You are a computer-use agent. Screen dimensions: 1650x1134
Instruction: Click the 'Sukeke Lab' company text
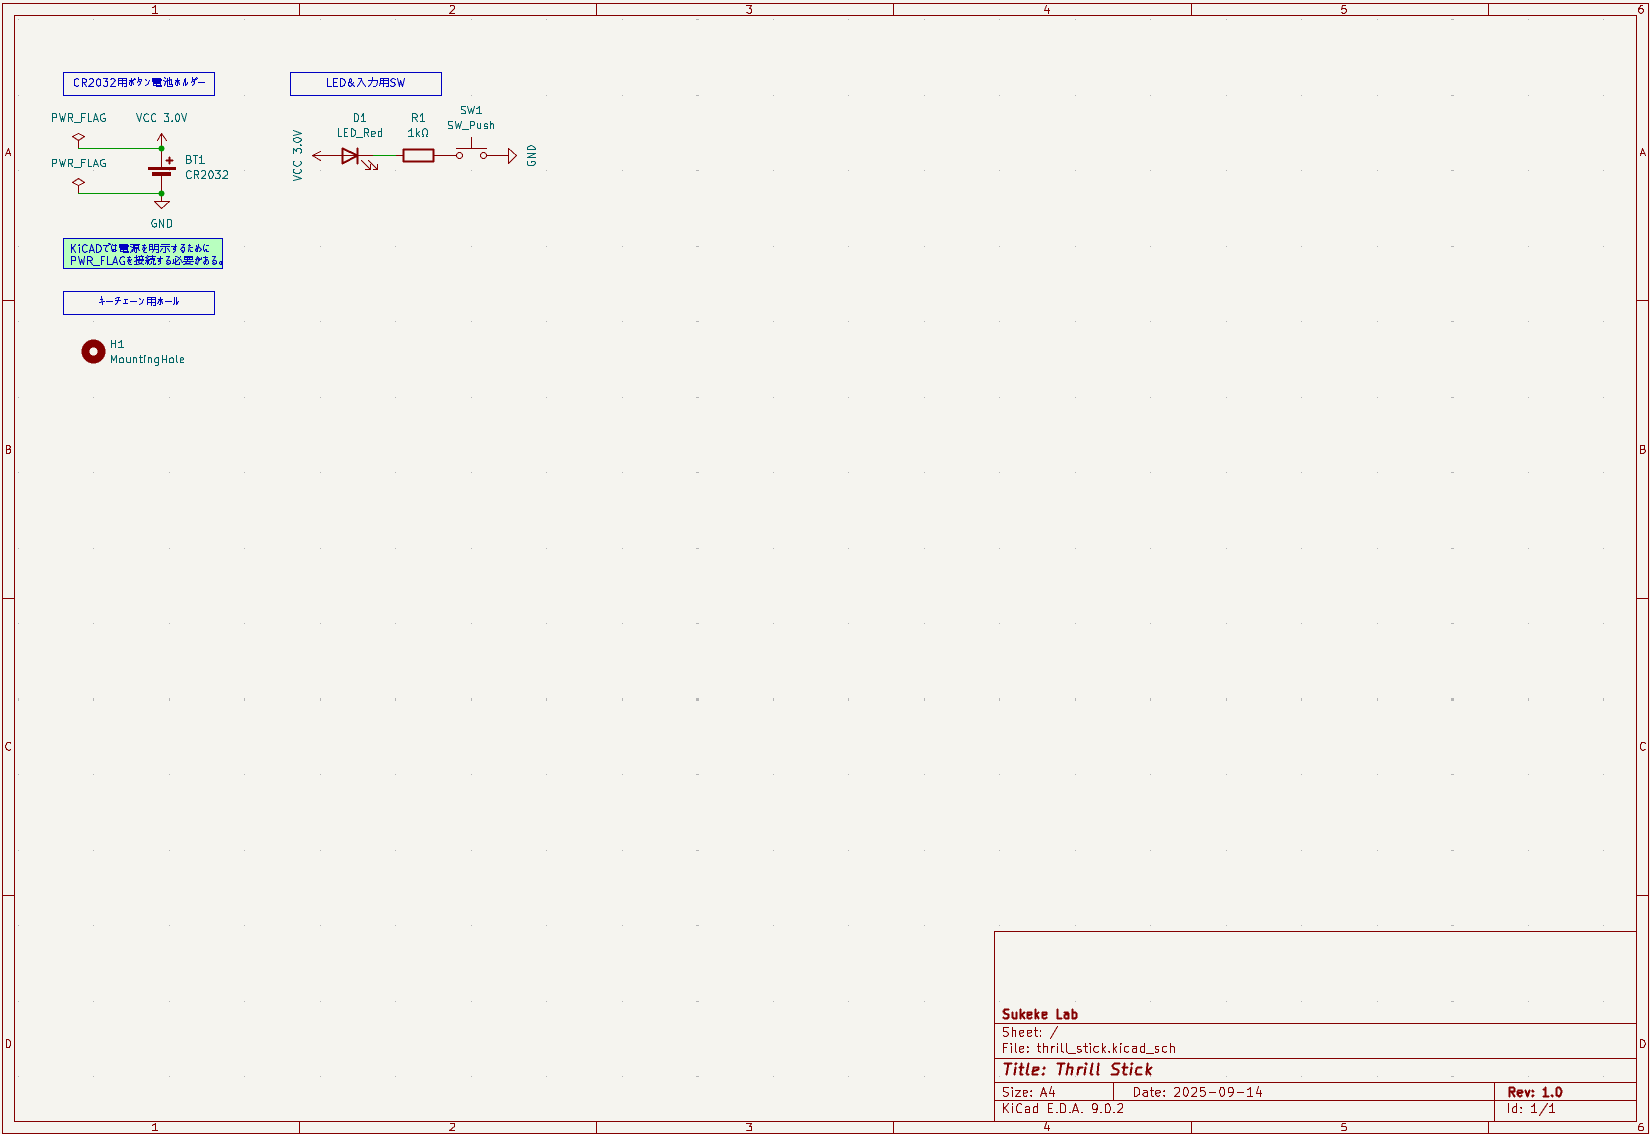click(x=1039, y=1014)
